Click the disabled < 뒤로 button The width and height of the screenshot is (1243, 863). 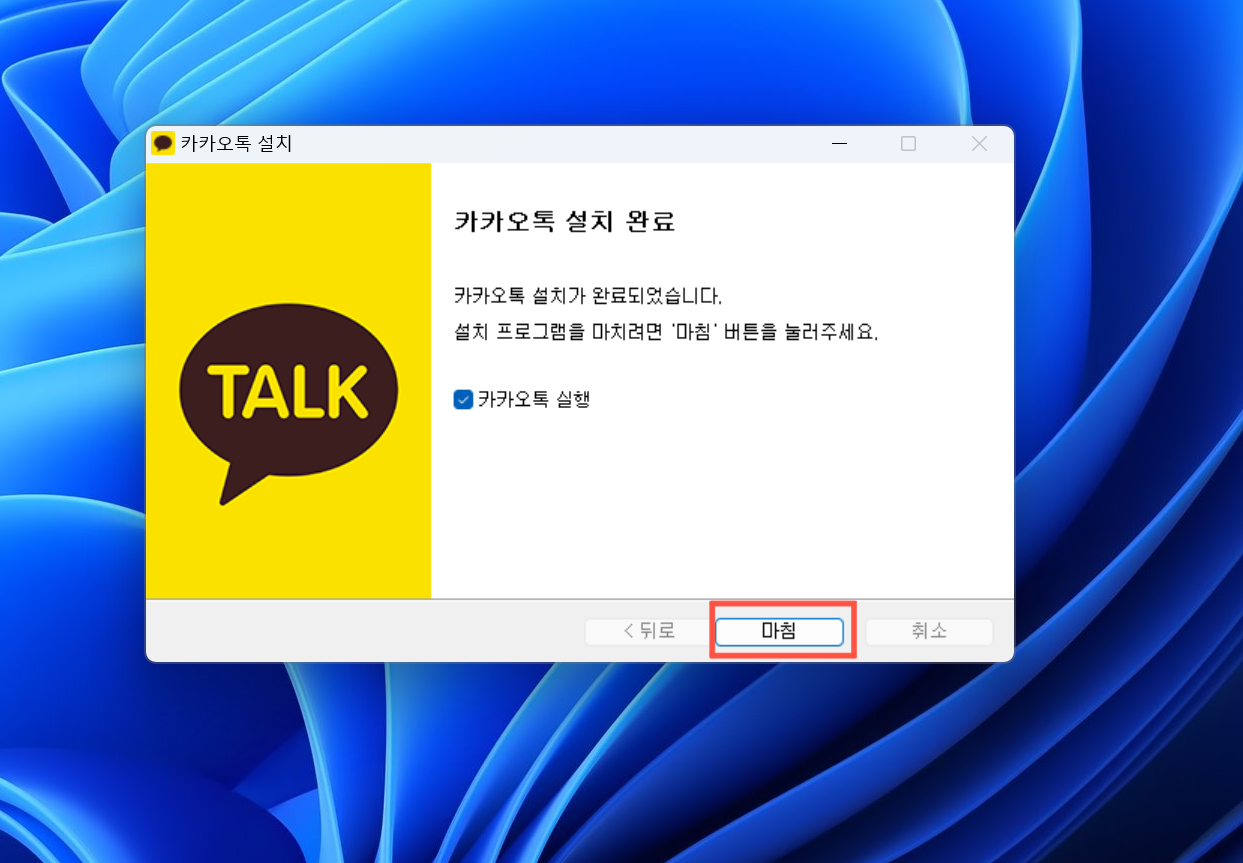coord(649,631)
